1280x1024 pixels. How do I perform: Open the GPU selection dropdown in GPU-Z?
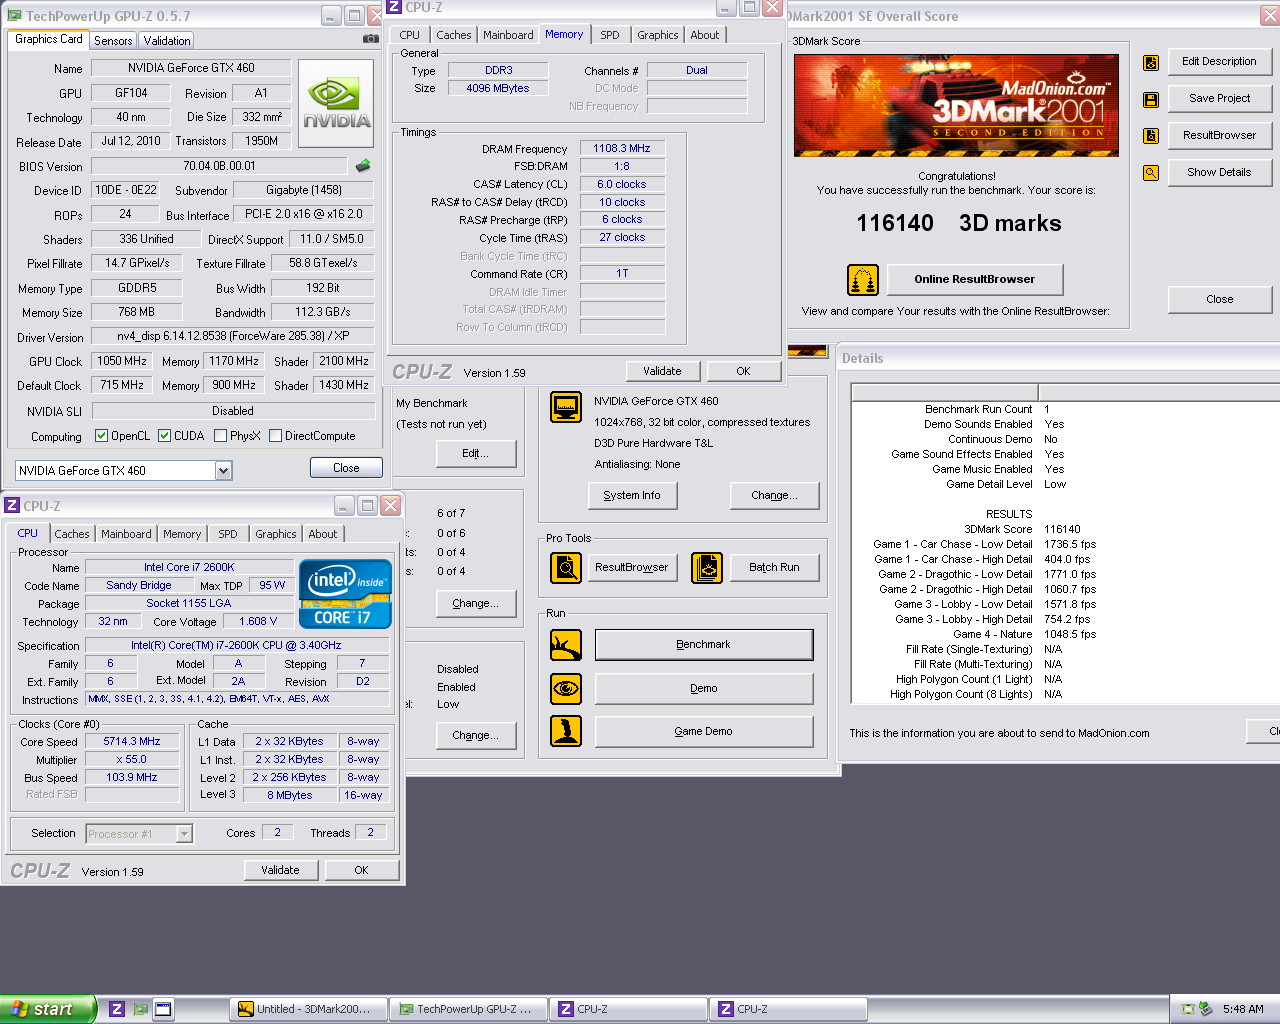(x=223, y=471)
